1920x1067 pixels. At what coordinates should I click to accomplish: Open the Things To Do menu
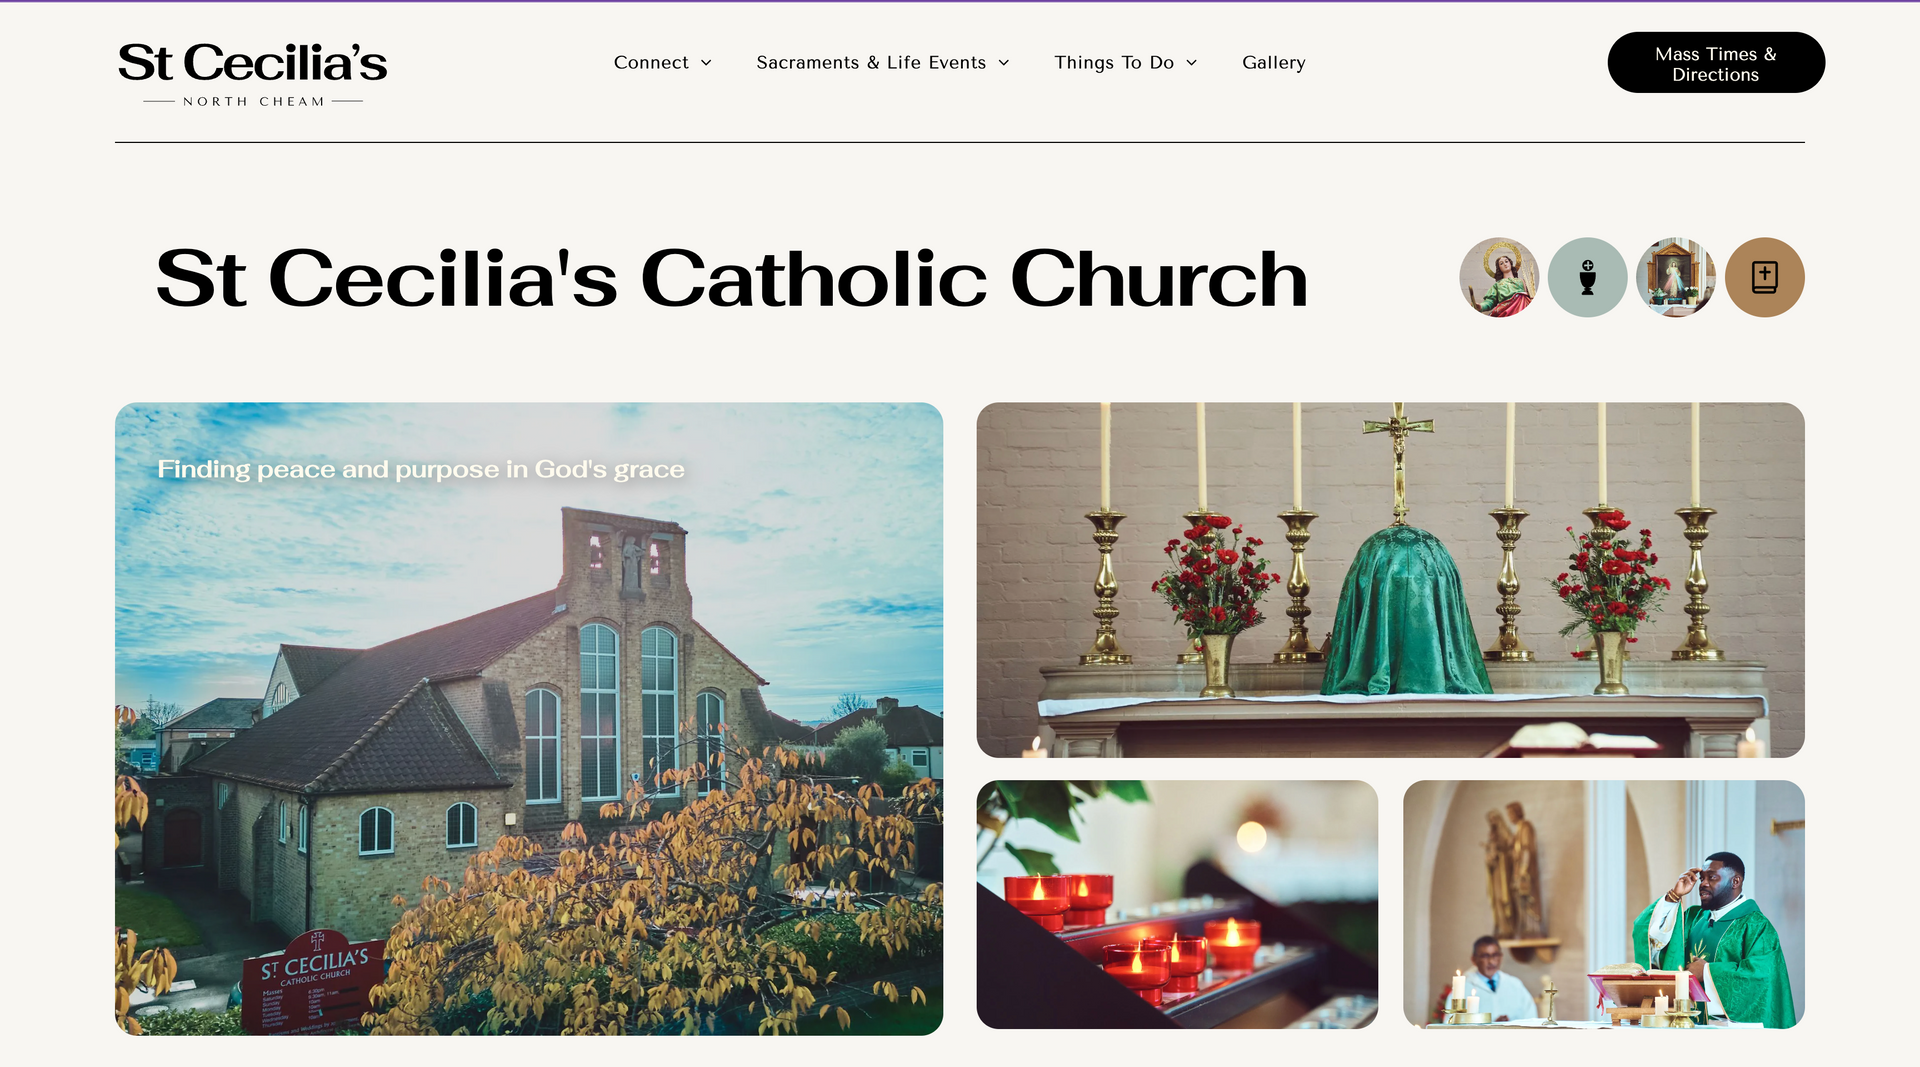(1126, 62)
